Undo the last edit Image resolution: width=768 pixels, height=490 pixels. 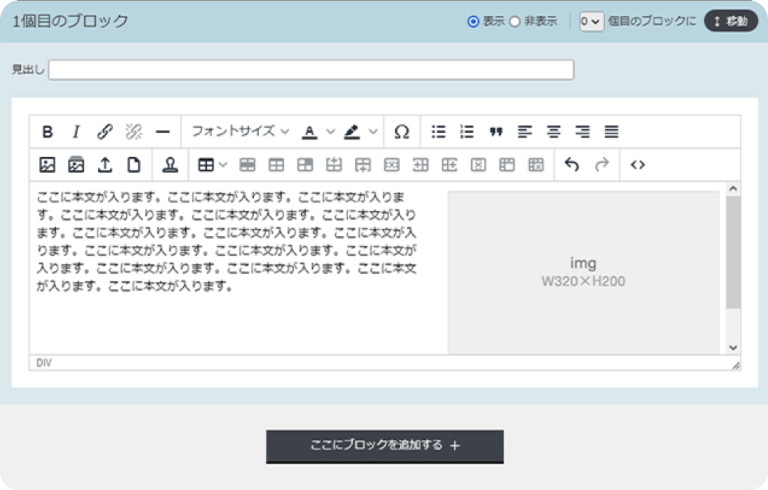click(572, 165)
